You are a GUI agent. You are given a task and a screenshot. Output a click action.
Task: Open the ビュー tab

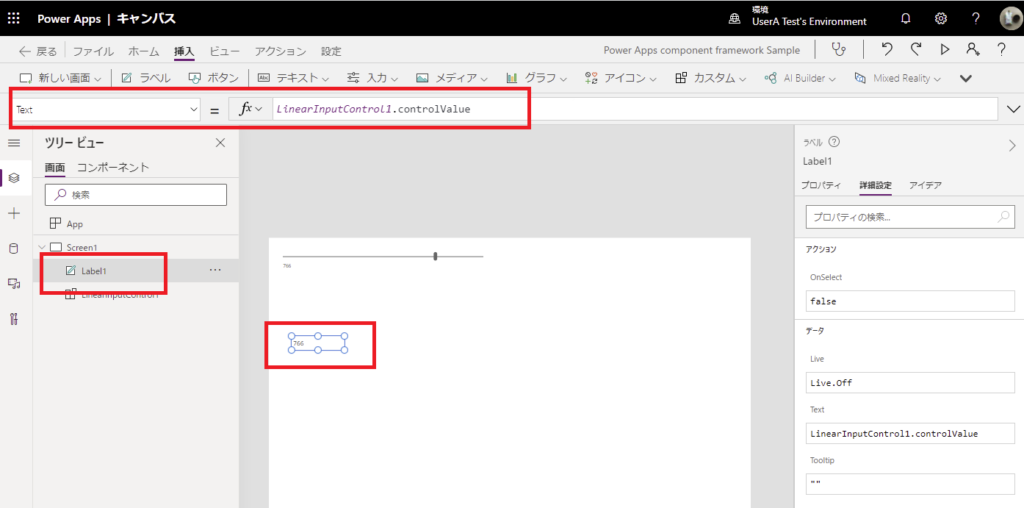(224, 52)
